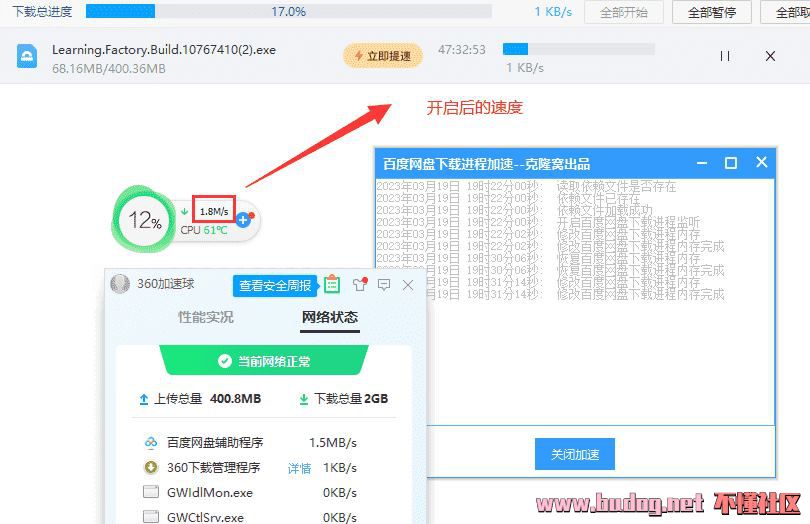The image size is (810, 524).
Task: Click the 百度网盘辅助程序 cloud icon
Action: [x=151, y=442]
